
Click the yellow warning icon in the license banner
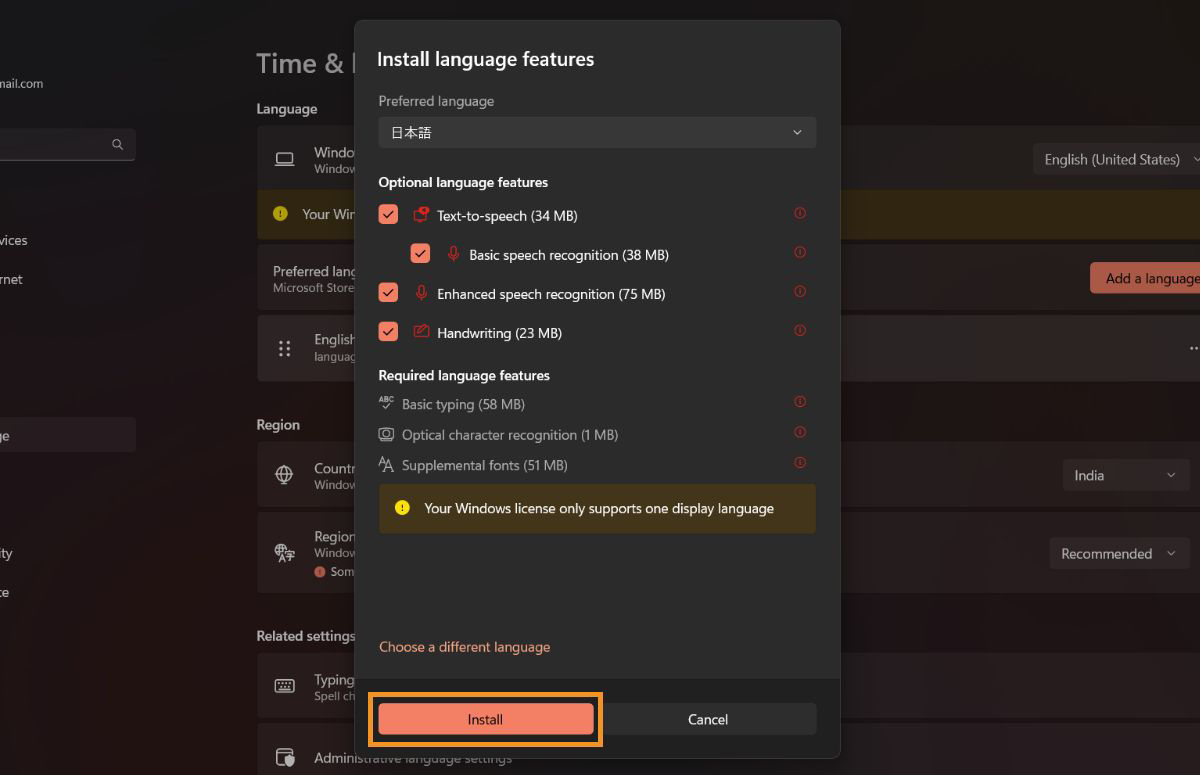(401, 507)
